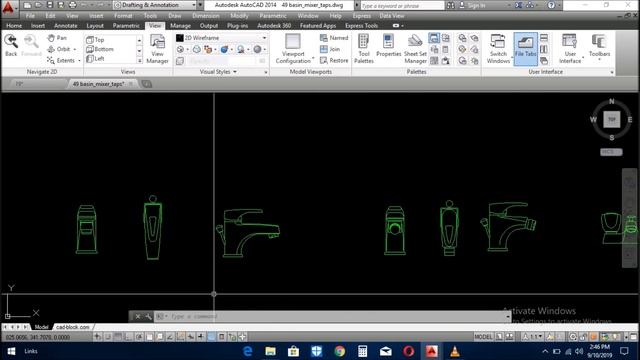Expand the views list bottom arrow
This screenshot has width=640, height=360.
click(x=139, y=60)
